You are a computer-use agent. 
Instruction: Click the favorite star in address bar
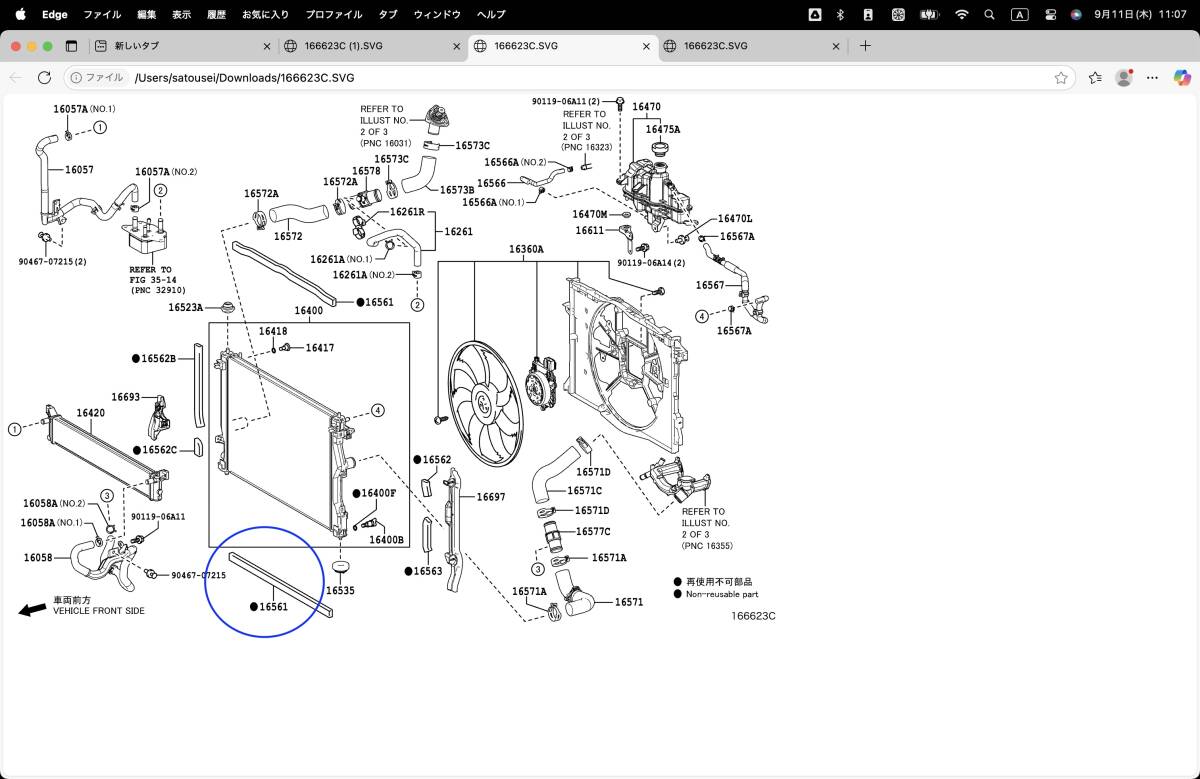(x=1061, y=78)
